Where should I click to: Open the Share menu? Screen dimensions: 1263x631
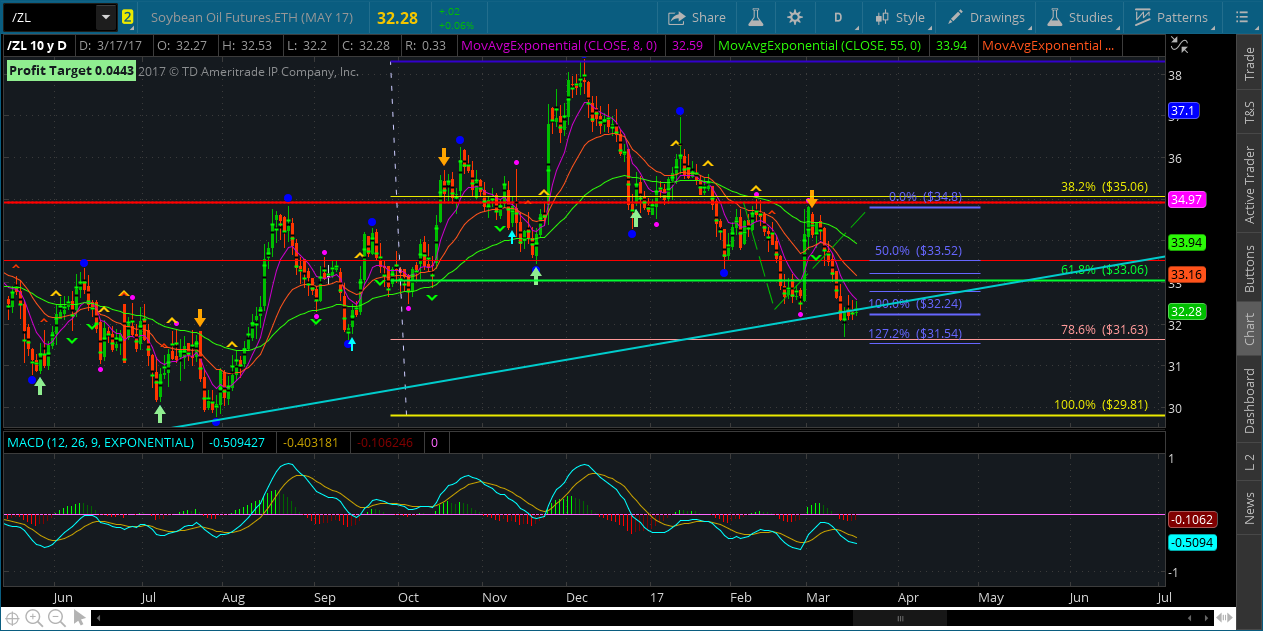click(696, 17)
